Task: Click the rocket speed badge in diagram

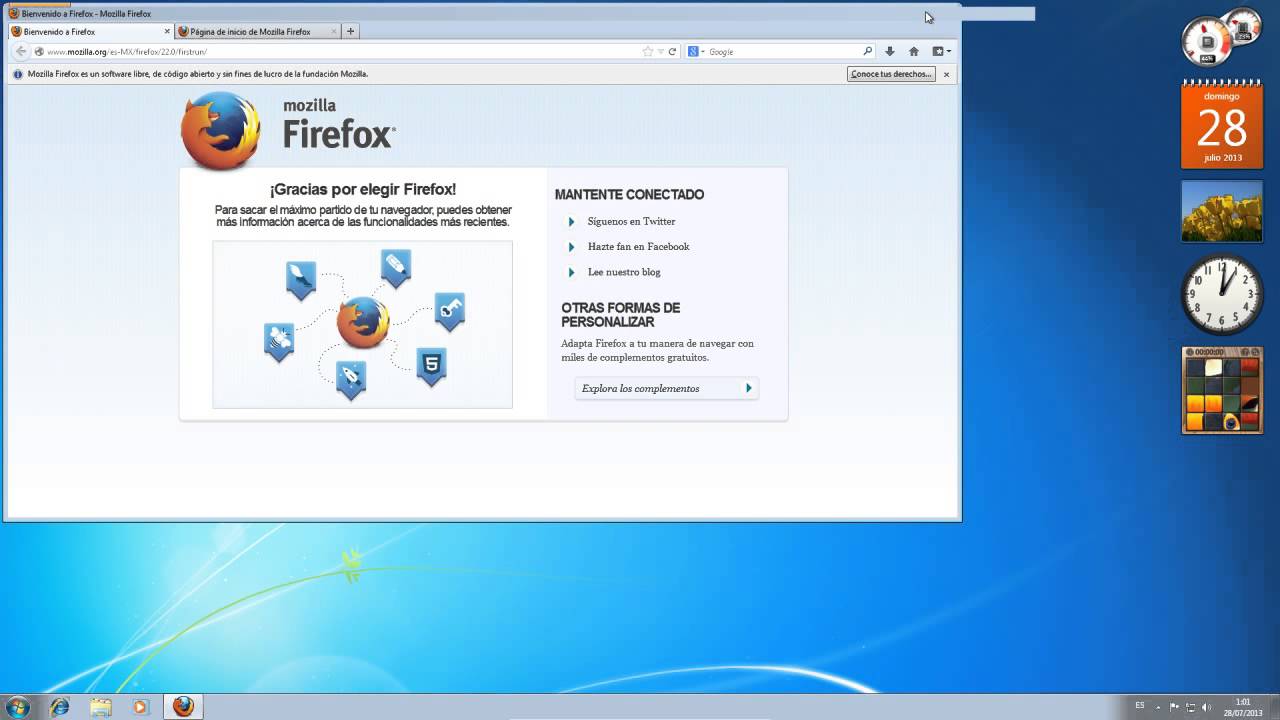Action: pyautogui.click(x=351, y=380)
